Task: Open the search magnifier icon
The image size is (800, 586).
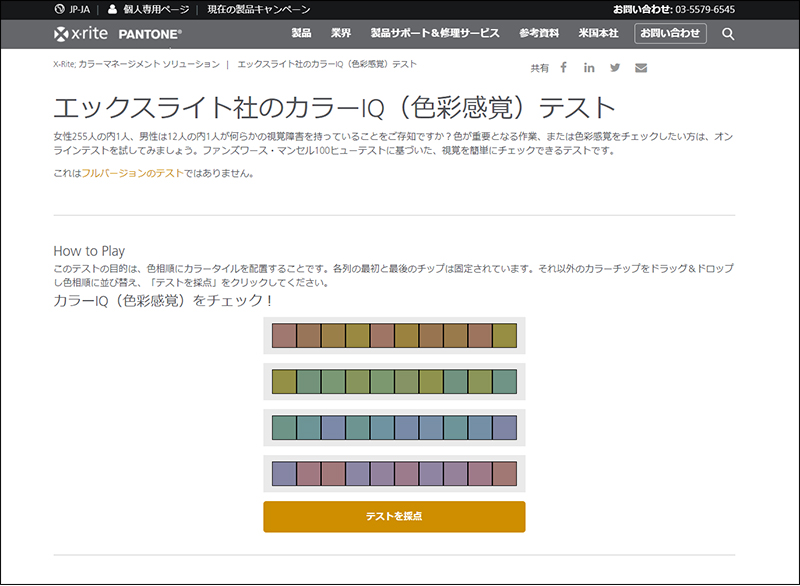Action: click(728, 34)
